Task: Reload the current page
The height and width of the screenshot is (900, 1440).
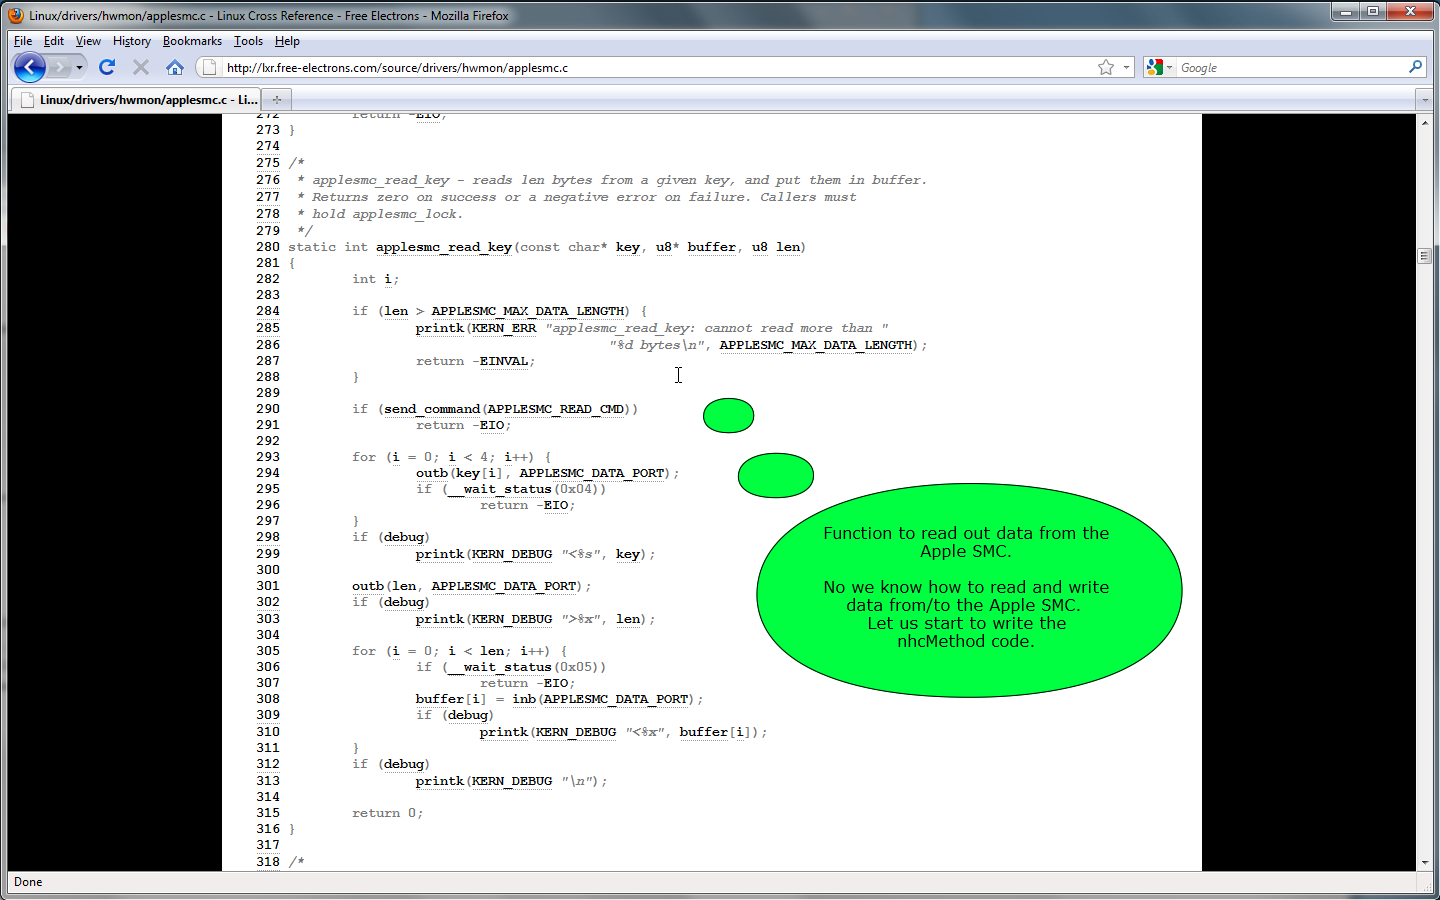Action: pyautogui.click(x=107, y=67)
